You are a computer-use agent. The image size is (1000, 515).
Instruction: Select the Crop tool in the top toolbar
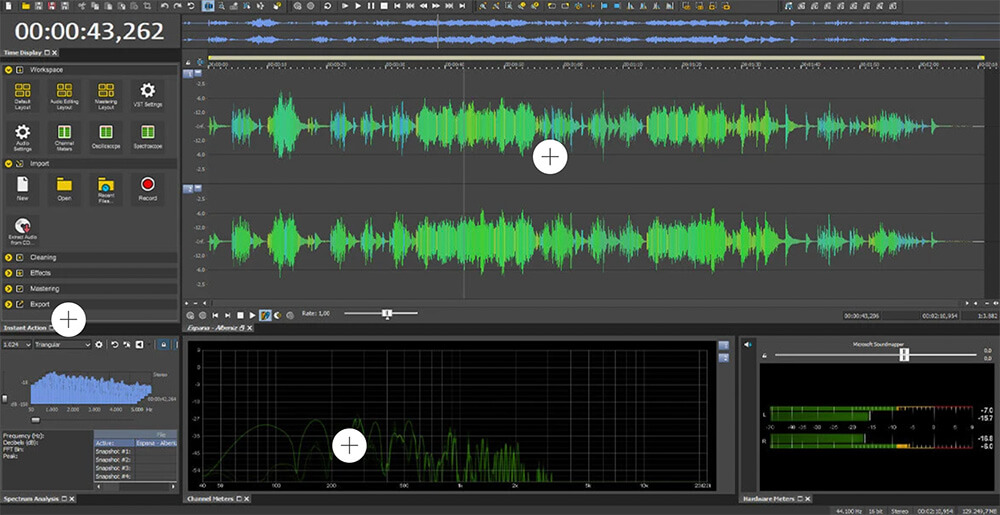click(x=147, y=6)
